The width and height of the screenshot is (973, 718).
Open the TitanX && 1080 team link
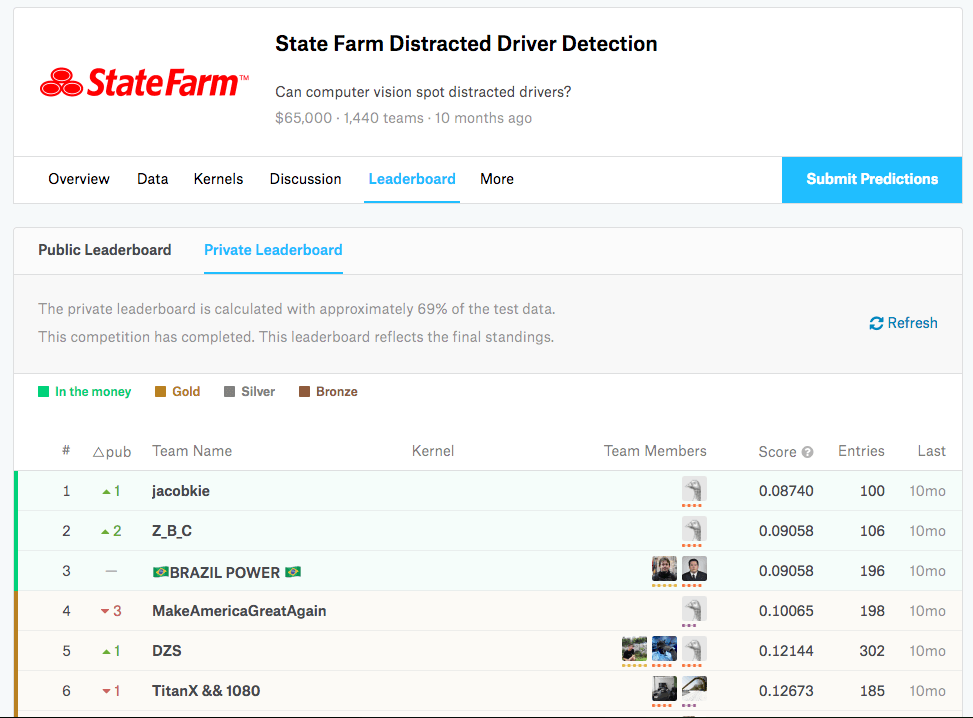[206, 691]
